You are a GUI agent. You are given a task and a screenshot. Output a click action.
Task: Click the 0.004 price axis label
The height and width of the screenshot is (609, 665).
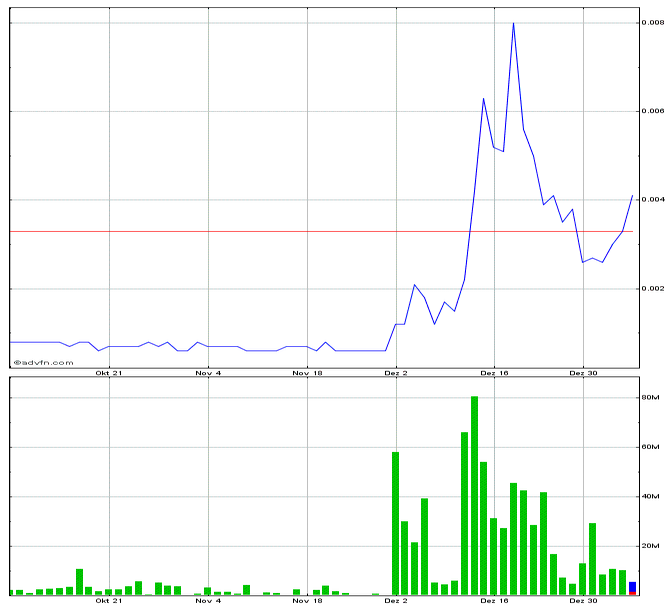(x=652, y=199)
